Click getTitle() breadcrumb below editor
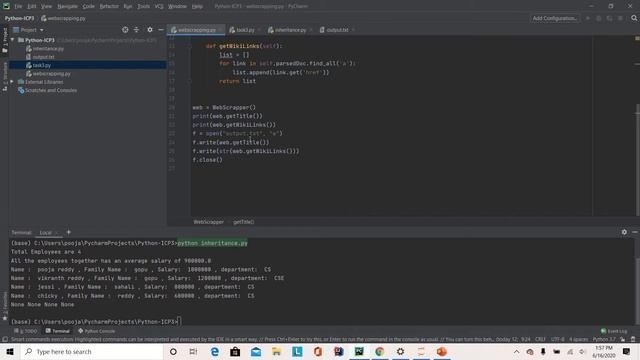640x360 pixels. pyautogui.click(x=243, y=222)
